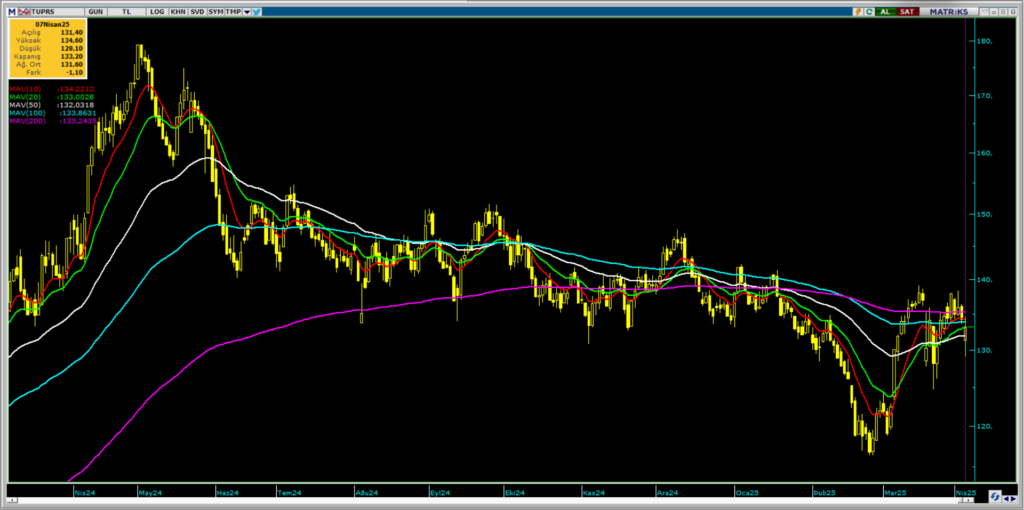1024x510 pixels.
Task: Click the Matriks M logo icon
Action: (x=10, y=11)
